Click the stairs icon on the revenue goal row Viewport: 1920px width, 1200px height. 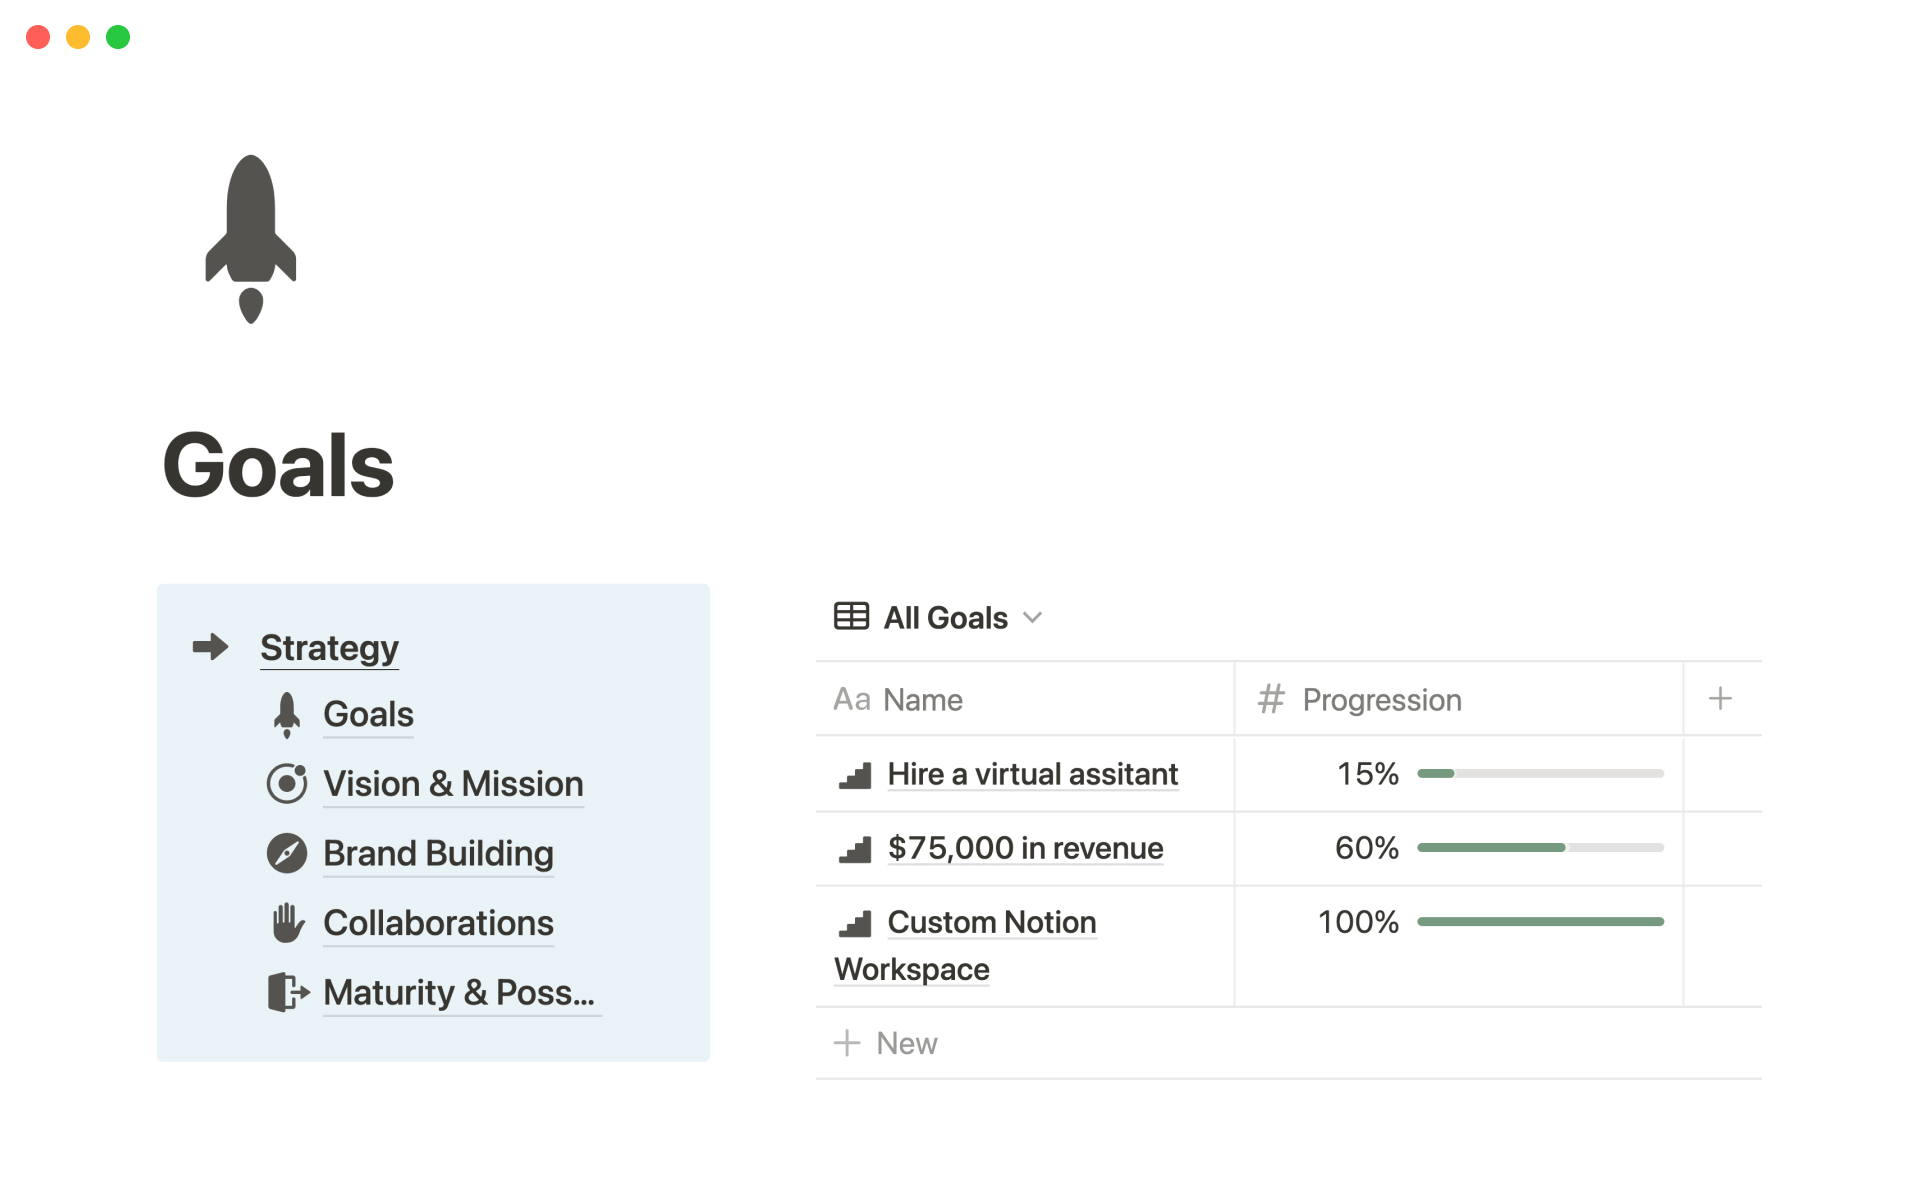click(855, 849)
